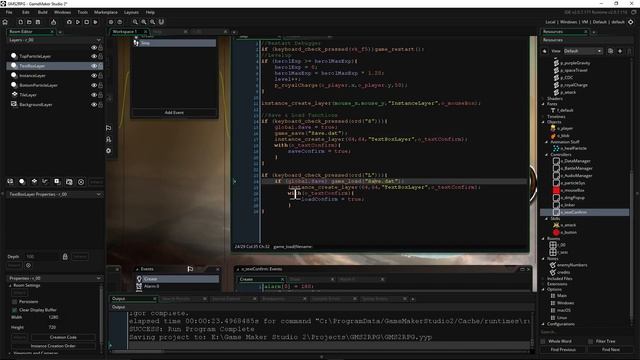The width and height of the screenshot is (640, 360).
Task: Enable the Whole Word search checkbox
Action: pyautogui.click(x=543, y=341)
